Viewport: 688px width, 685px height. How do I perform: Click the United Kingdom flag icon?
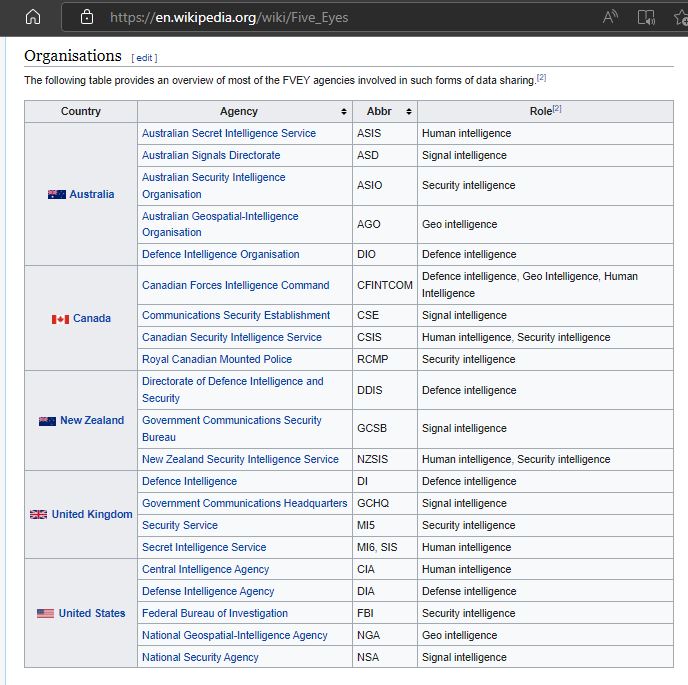tap(39, 514)
